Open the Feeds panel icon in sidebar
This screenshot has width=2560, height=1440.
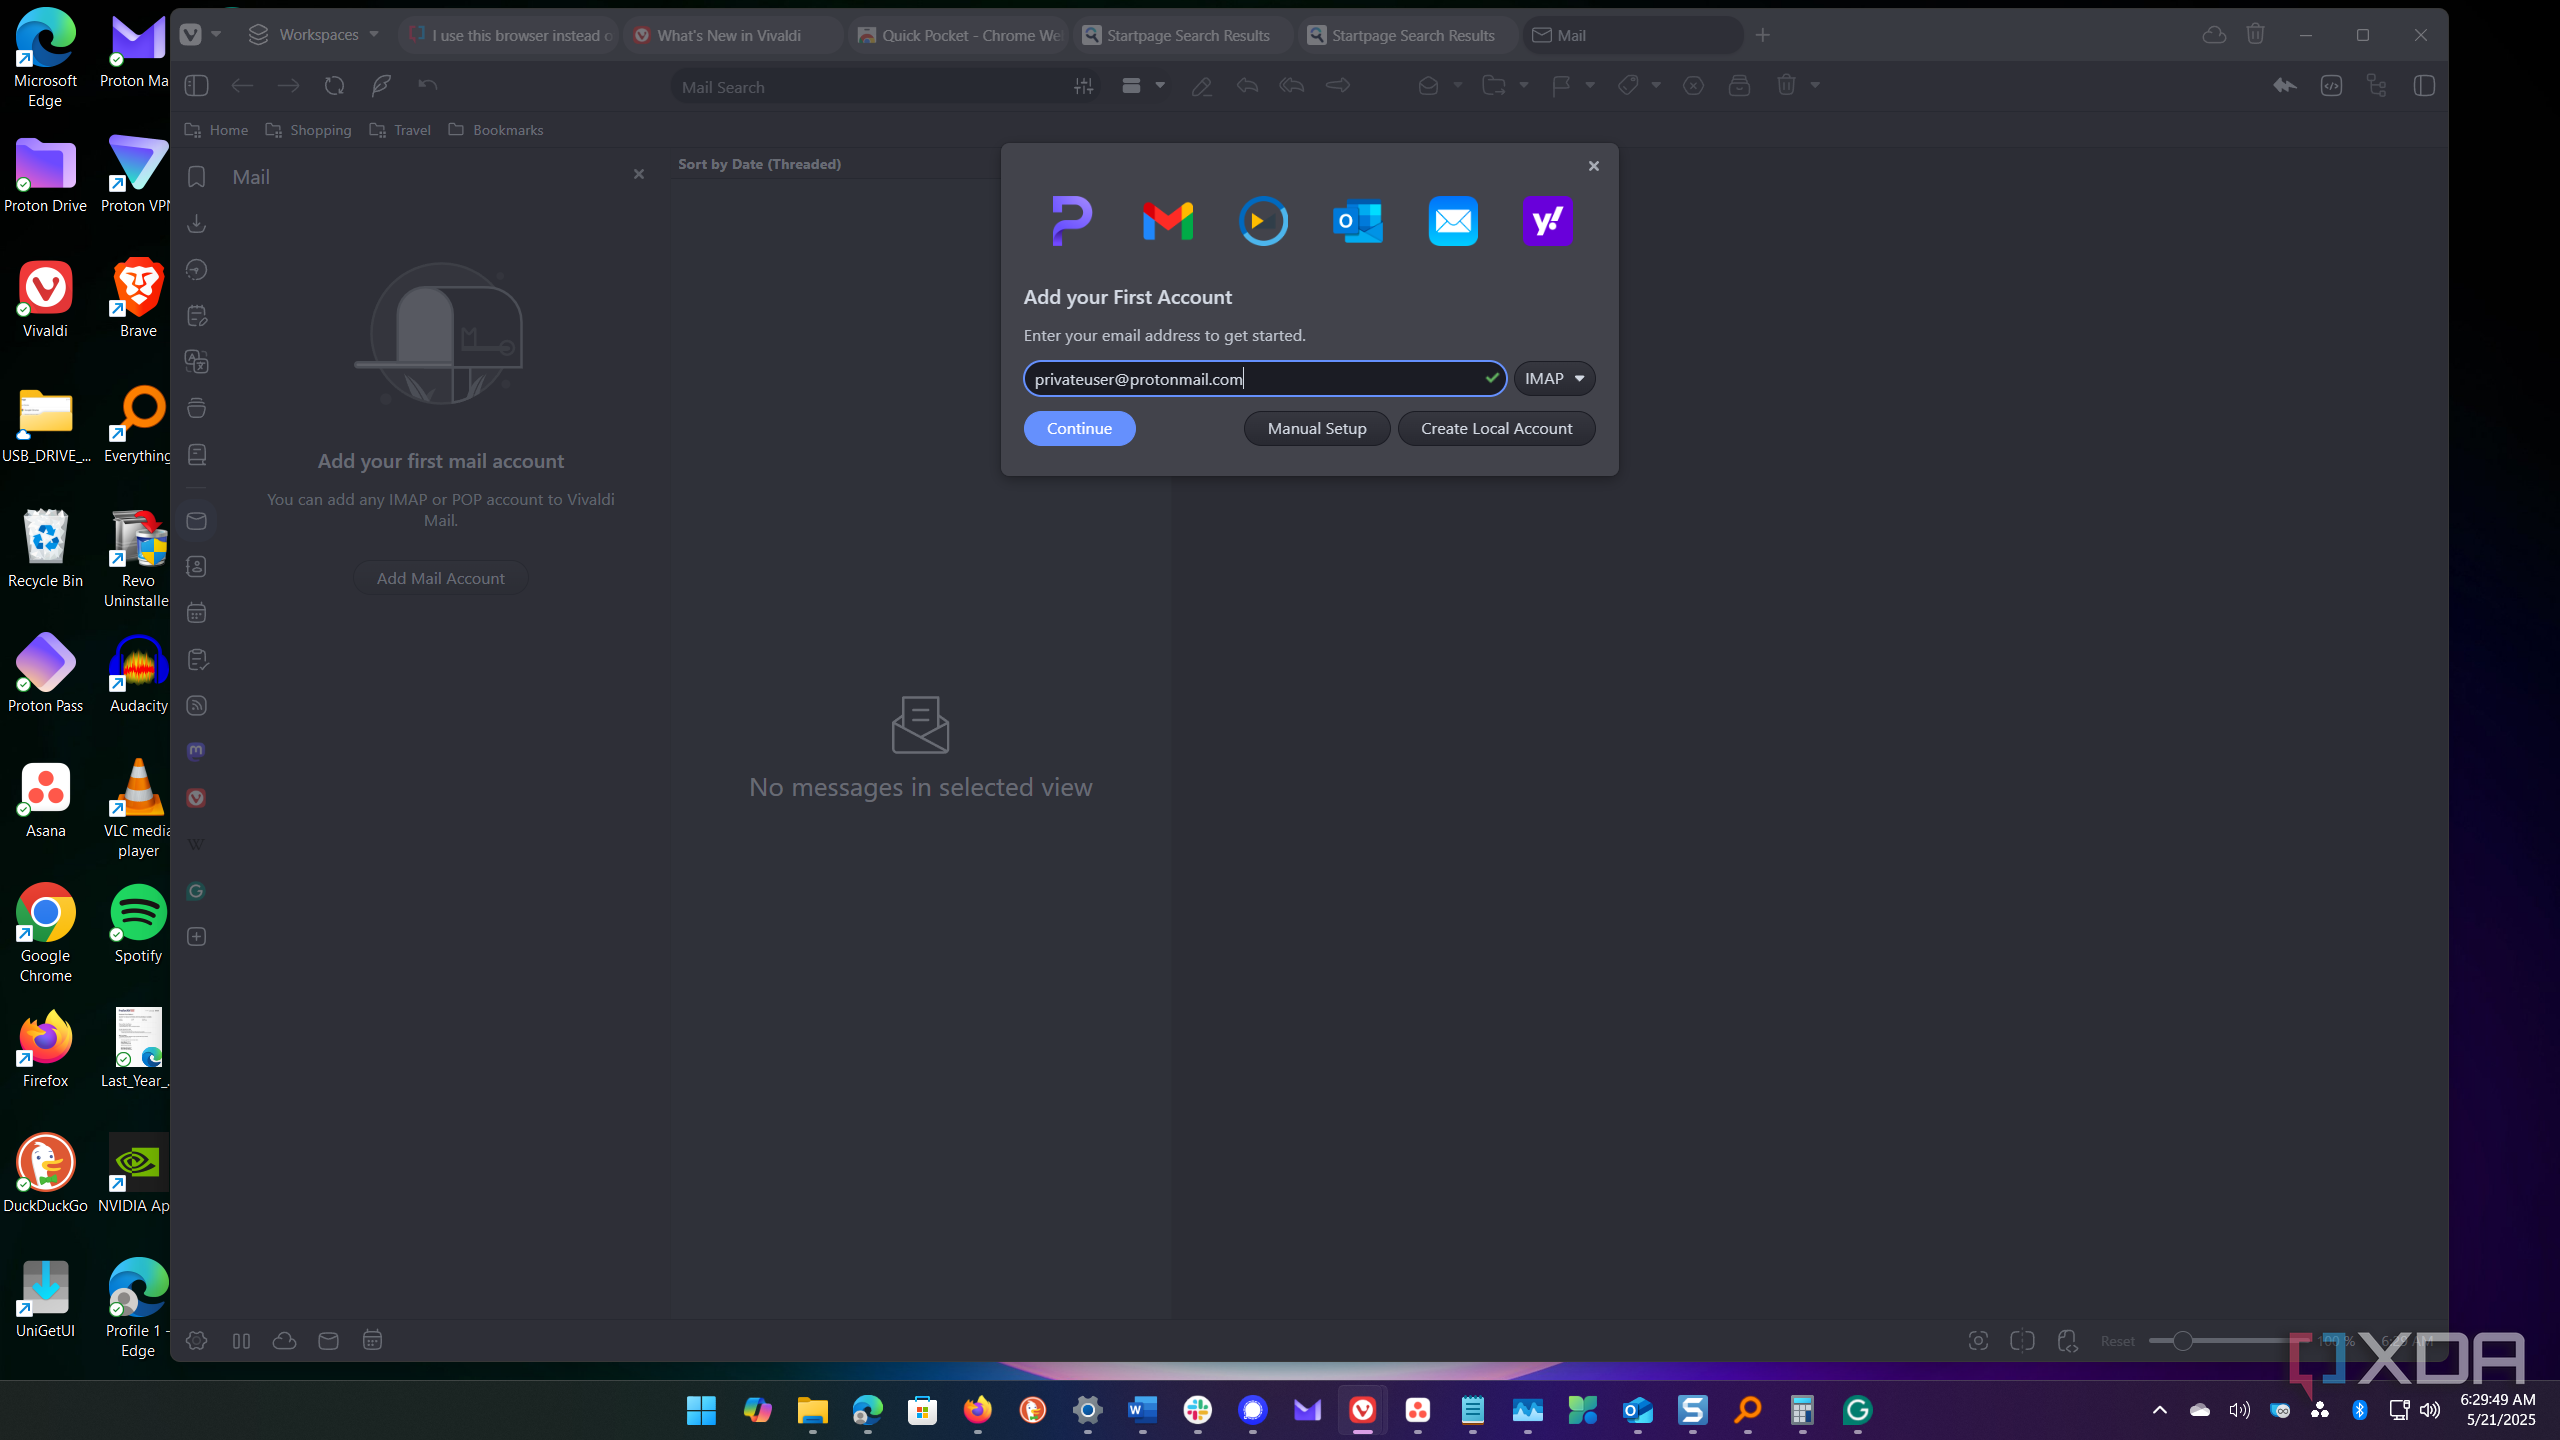pyautogui.click(x=196, y=706)
